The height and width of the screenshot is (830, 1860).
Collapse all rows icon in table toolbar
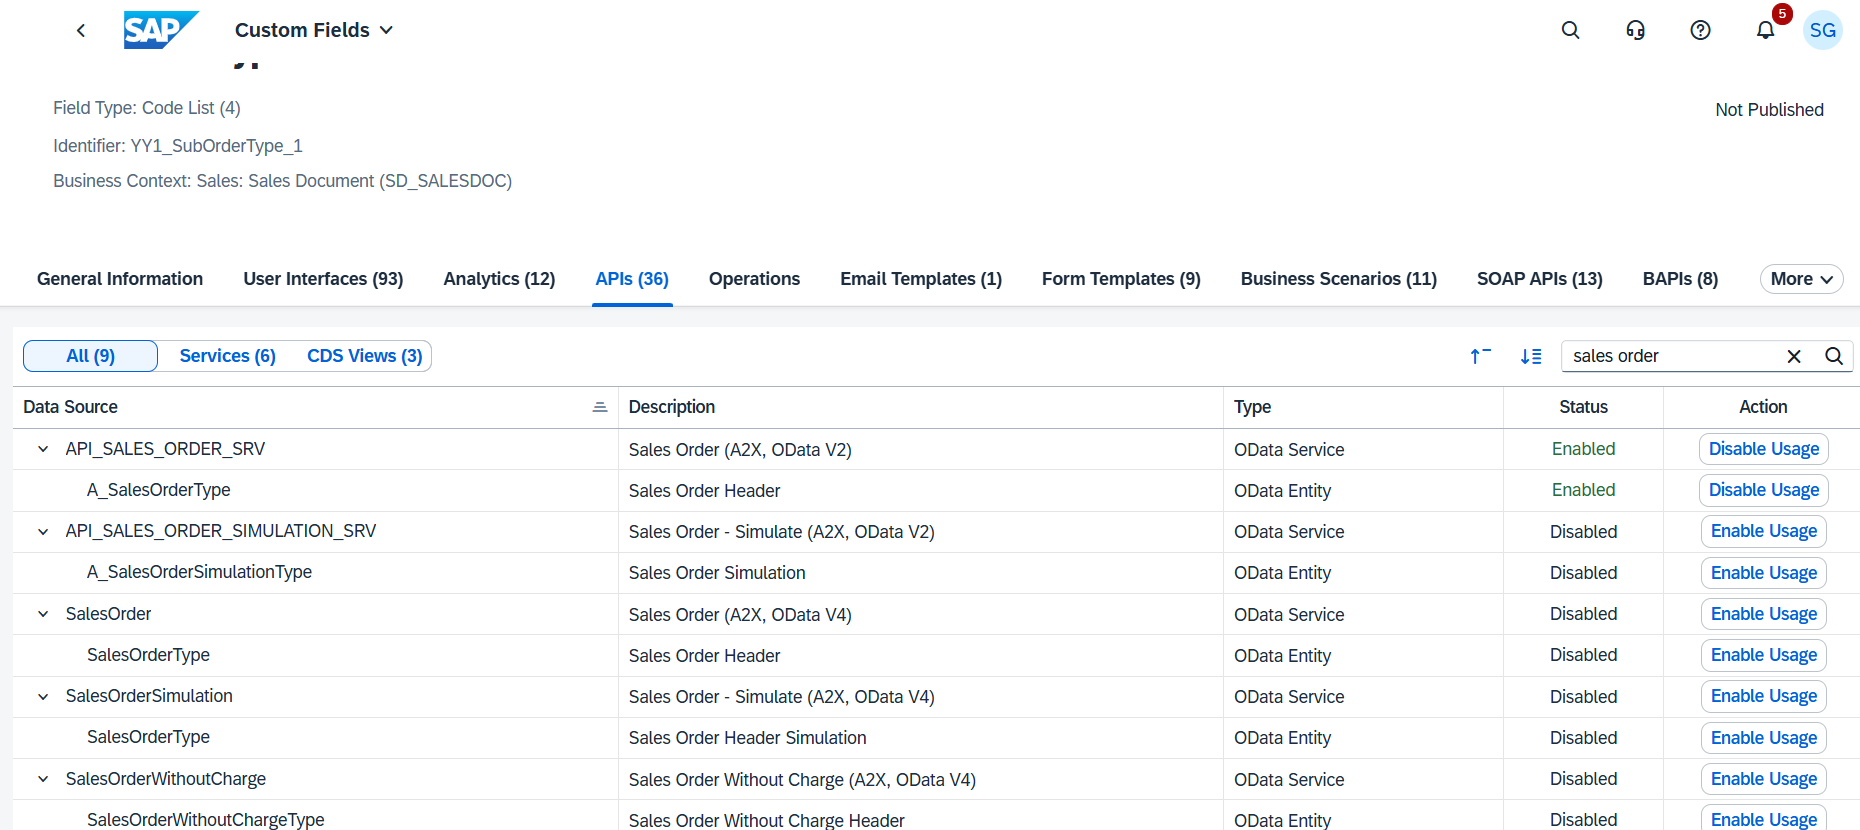click(x=1480, y=356)
